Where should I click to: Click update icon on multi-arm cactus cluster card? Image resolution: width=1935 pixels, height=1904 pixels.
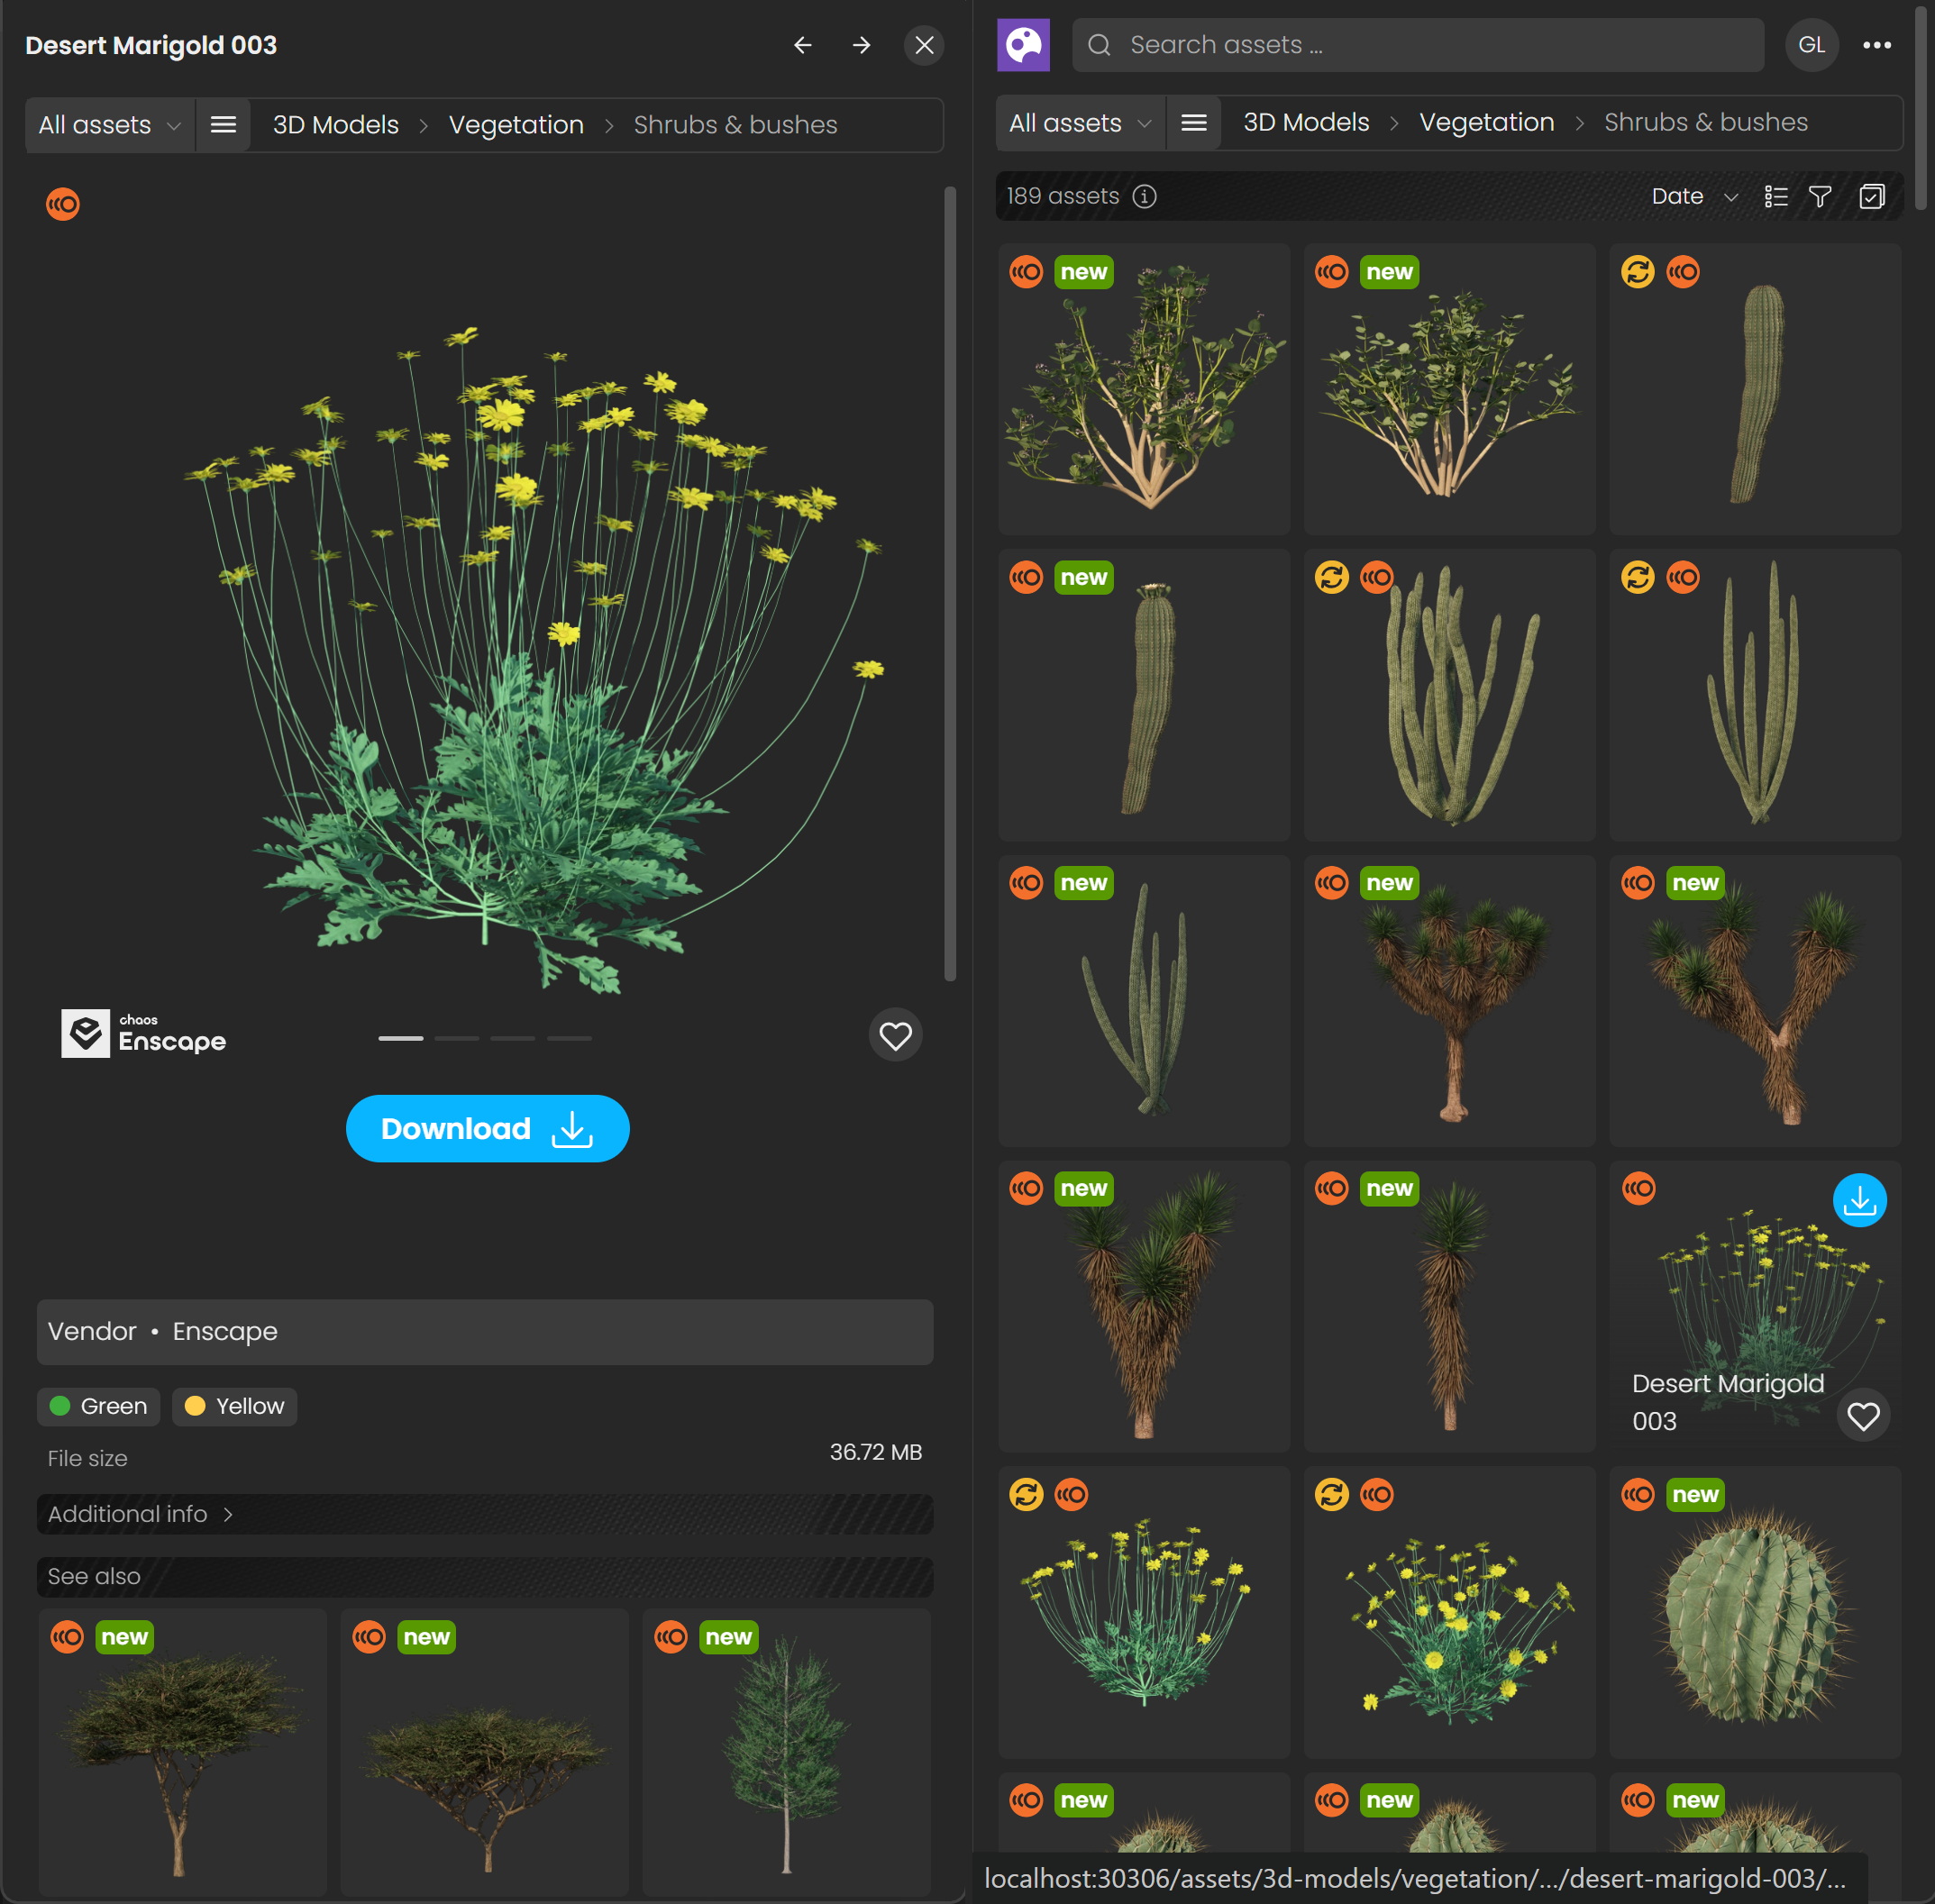(x=1331, y=577)
